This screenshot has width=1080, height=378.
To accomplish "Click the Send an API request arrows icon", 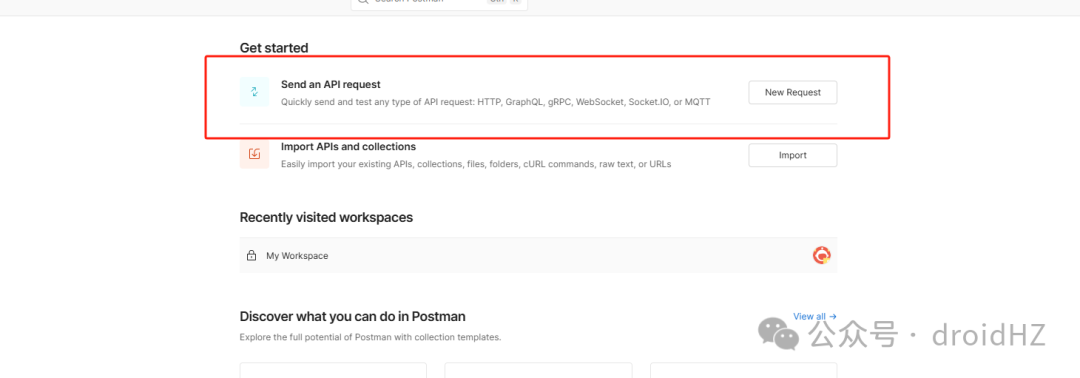I will tap(254, 92).
